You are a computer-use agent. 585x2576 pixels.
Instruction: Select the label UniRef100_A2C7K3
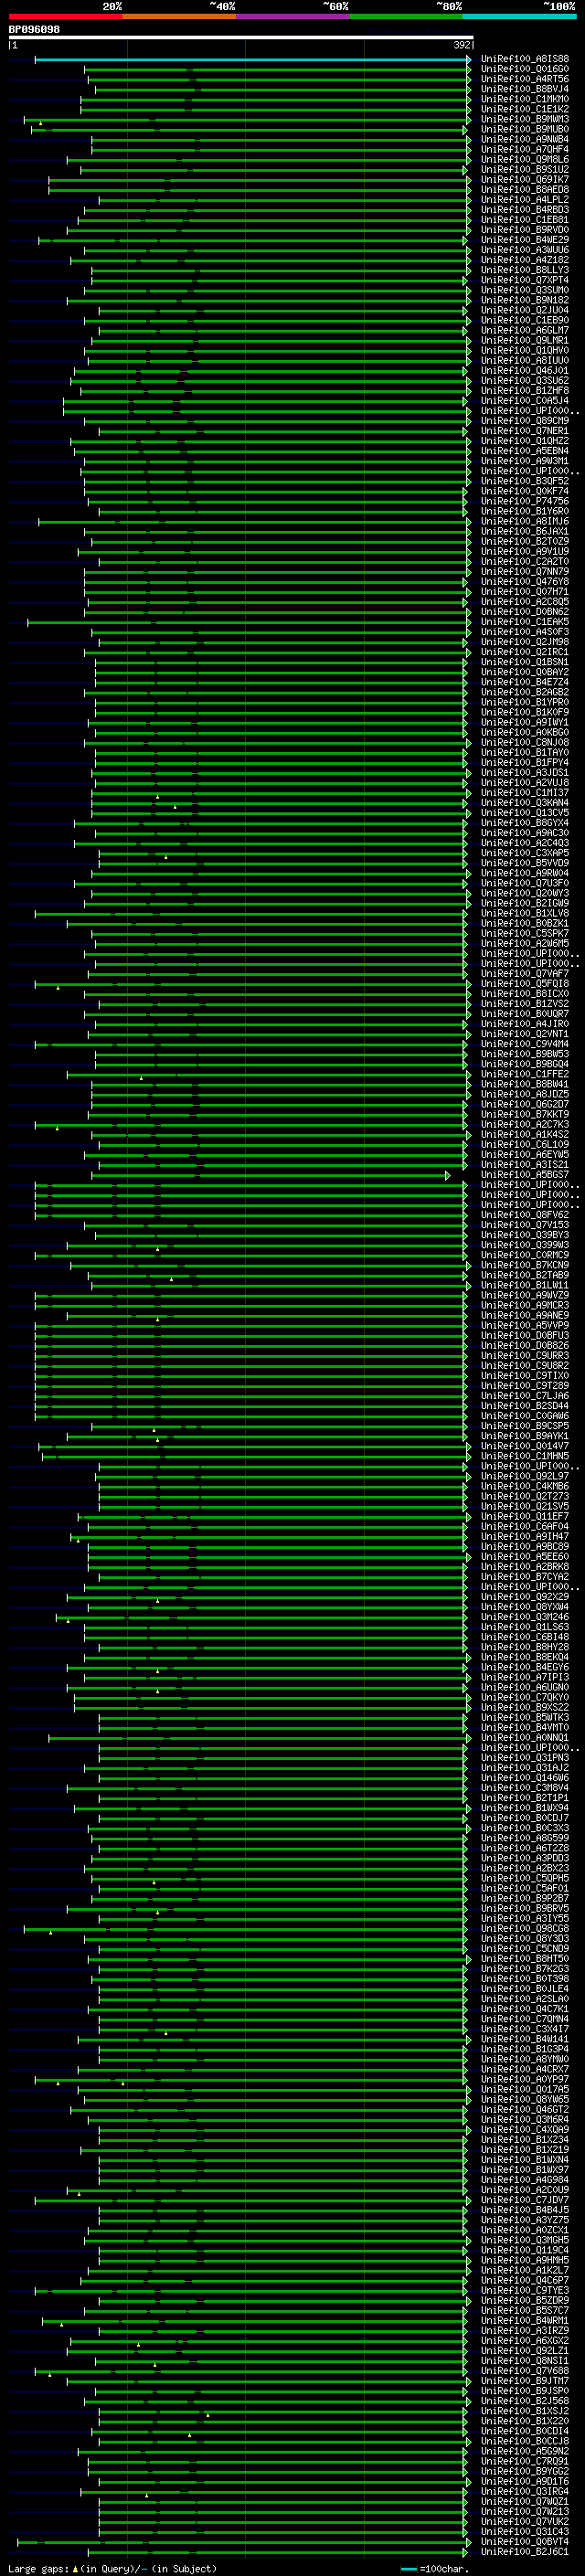click(525, 1124)
